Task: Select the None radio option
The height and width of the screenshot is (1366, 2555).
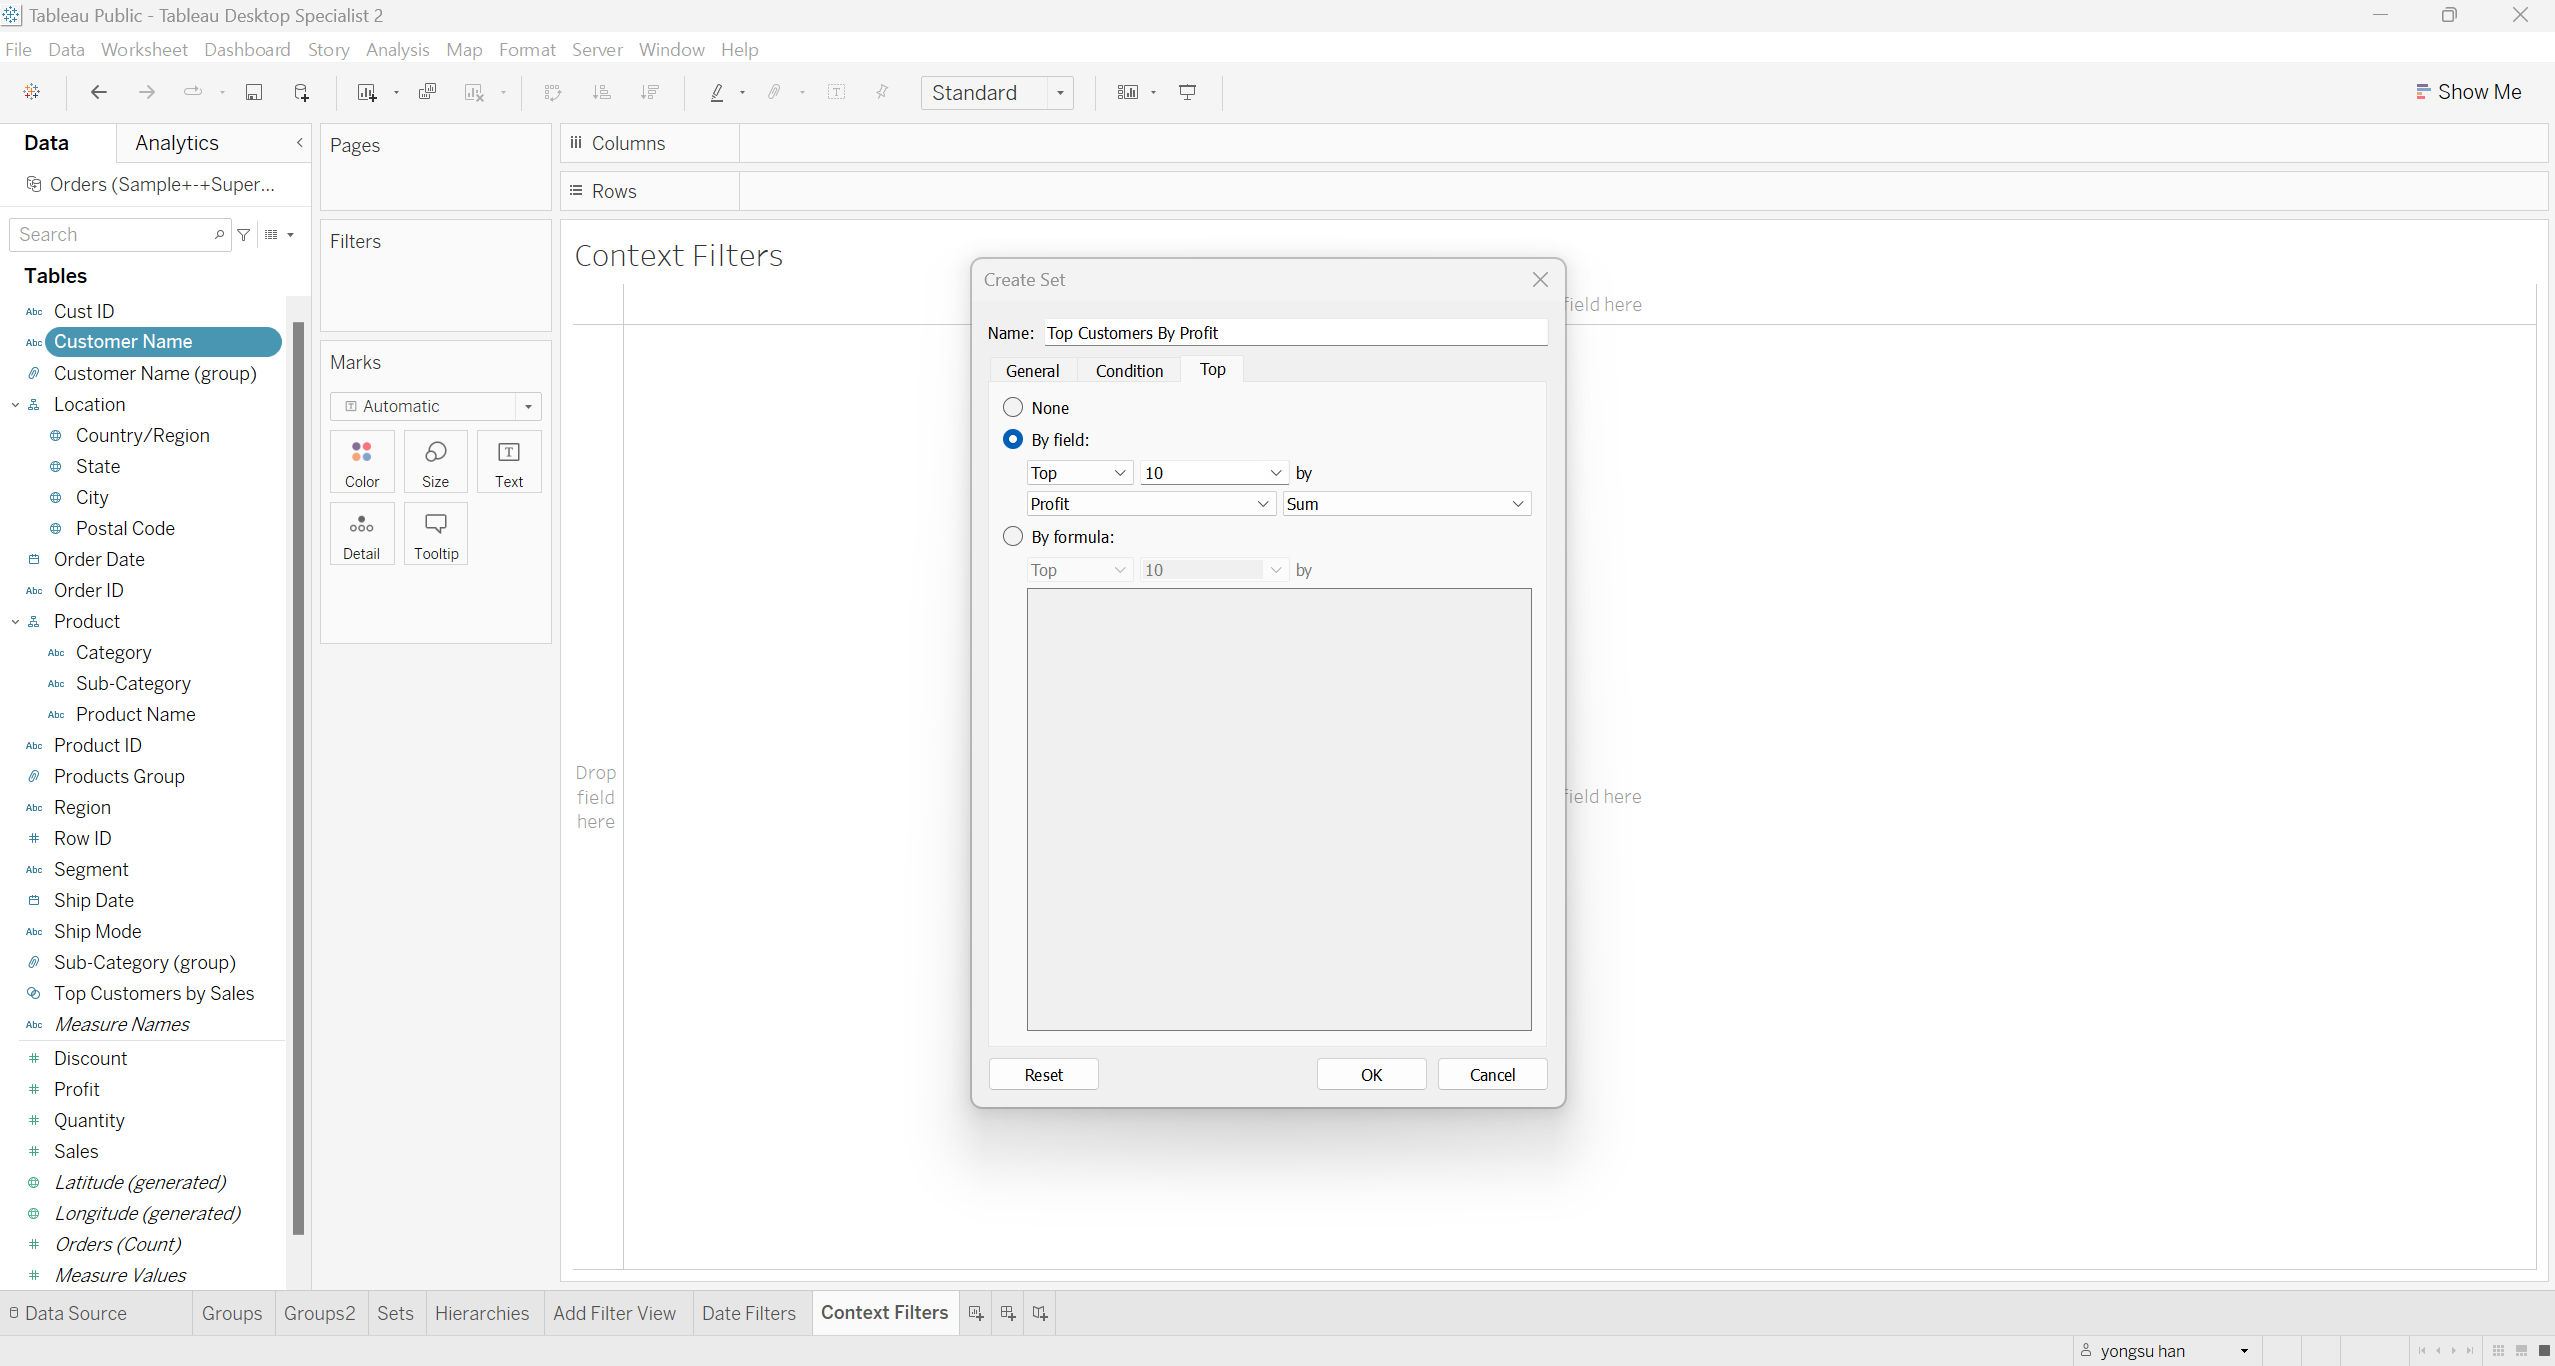Action: pyautogui.click(x=1013, y=408)
